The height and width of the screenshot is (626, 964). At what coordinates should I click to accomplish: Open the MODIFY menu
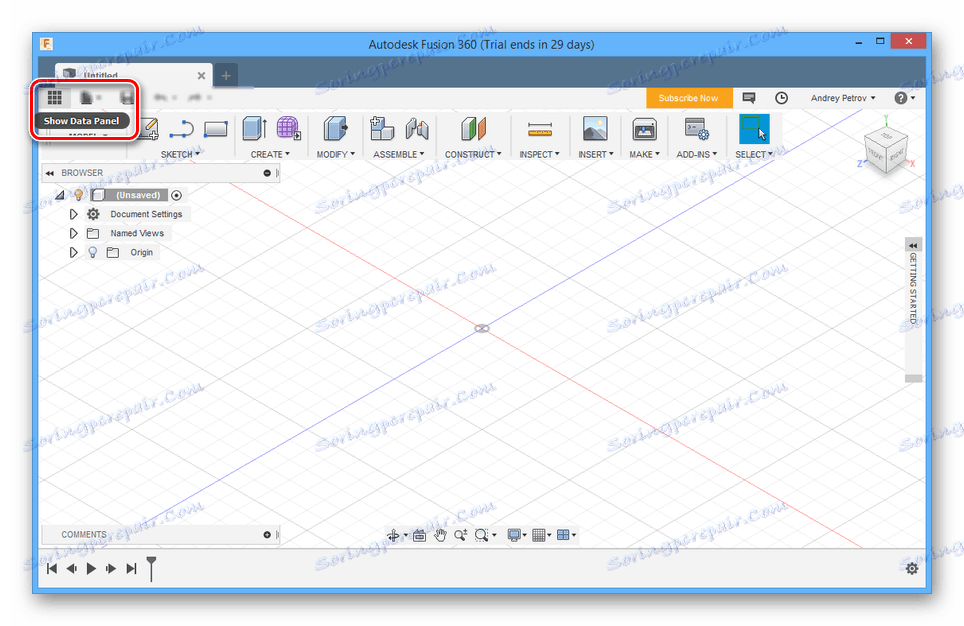pos(336,154)
